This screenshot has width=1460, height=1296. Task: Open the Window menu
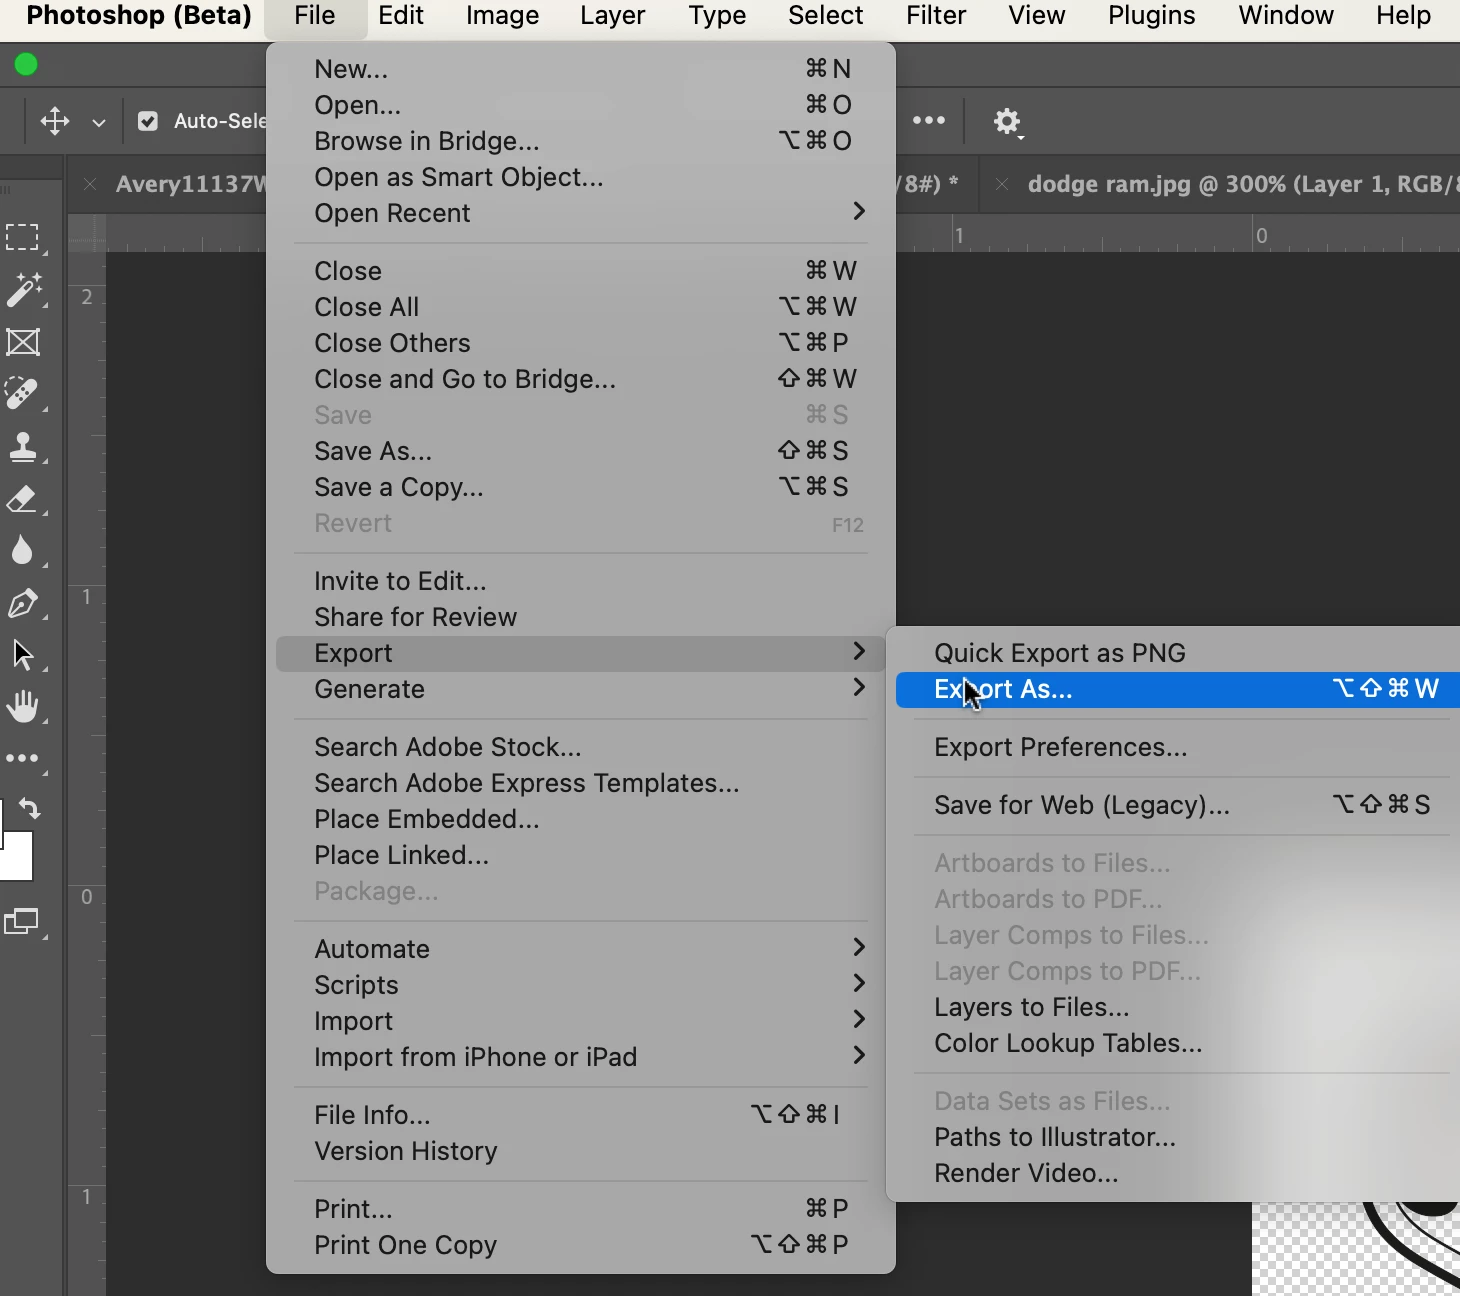[1286, 16]
